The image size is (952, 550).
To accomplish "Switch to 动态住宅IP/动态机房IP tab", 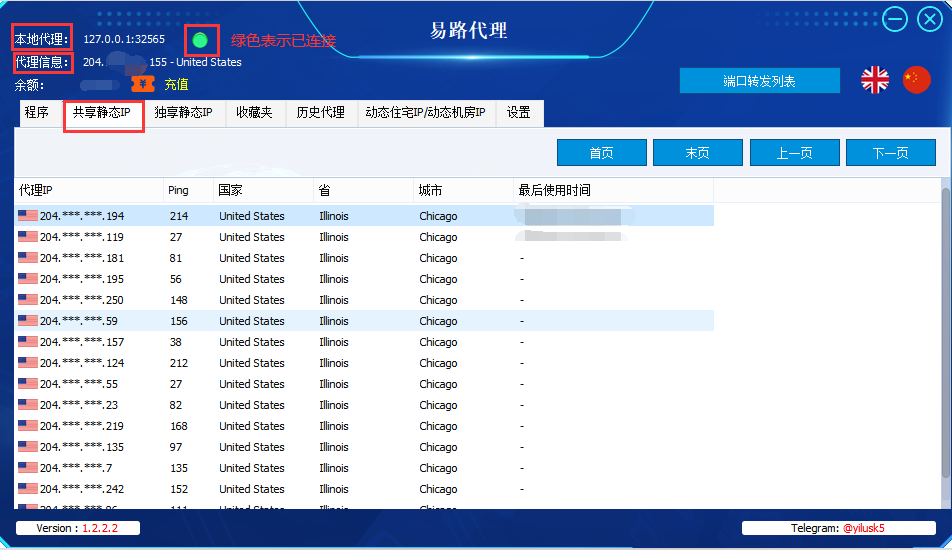I will 426,113.
